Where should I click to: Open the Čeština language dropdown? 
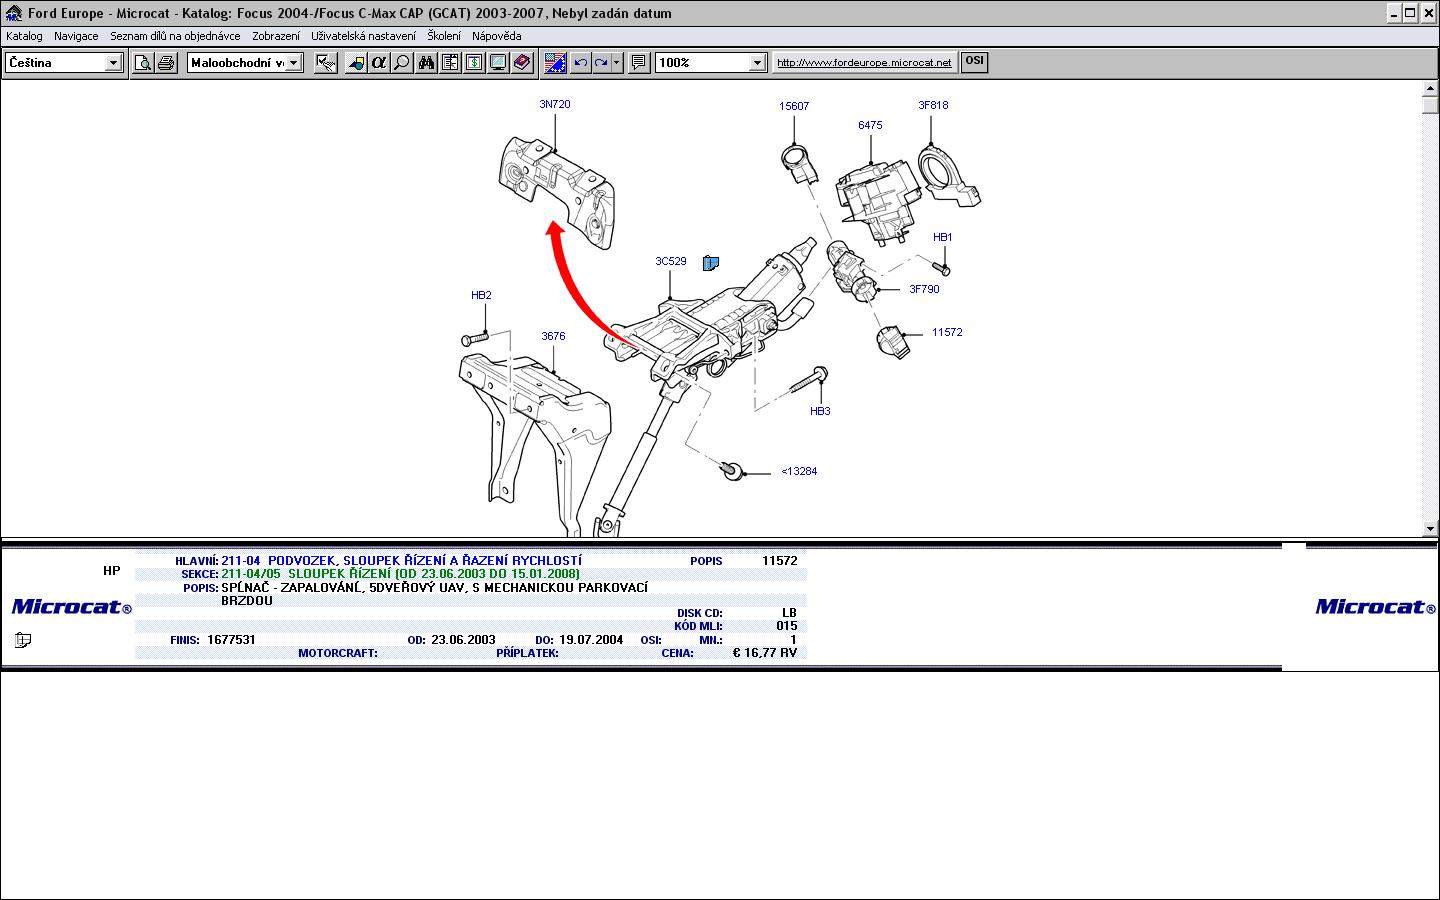click(113, 63)
